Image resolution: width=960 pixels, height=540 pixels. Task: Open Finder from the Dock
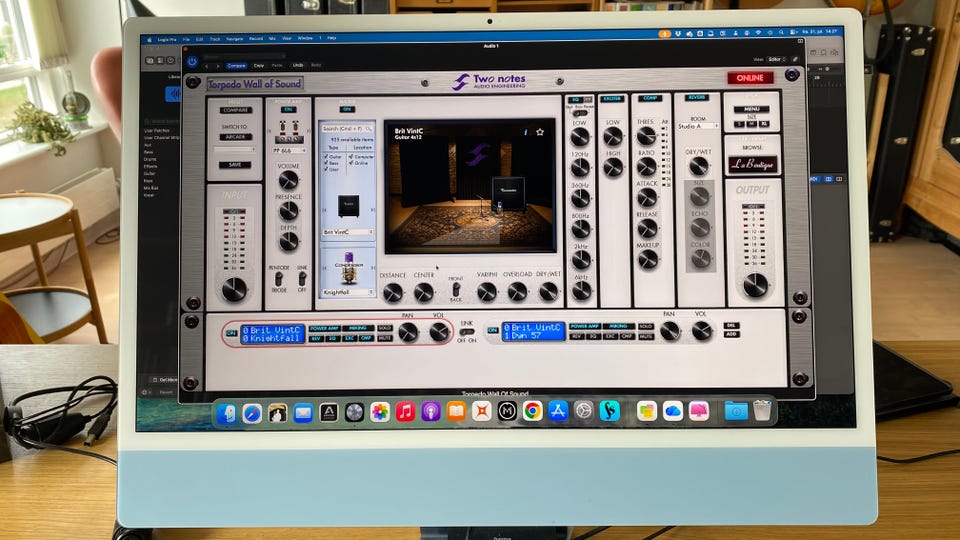point(226,413)
